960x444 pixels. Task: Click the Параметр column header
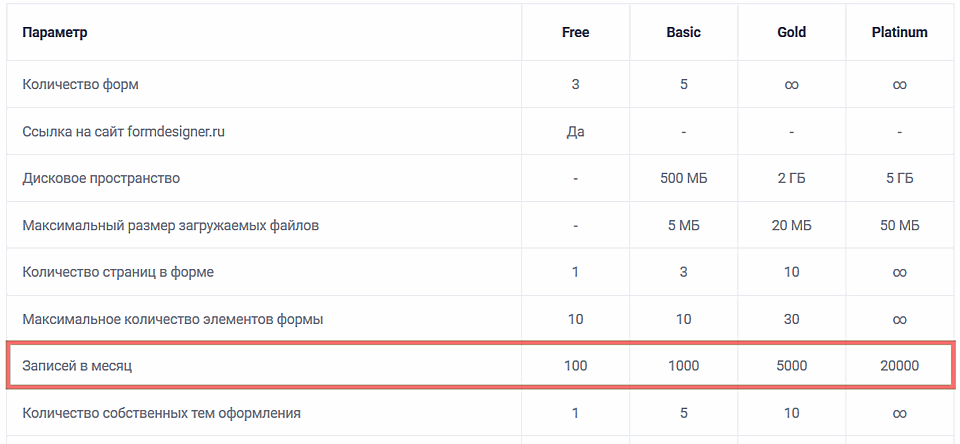55,32
